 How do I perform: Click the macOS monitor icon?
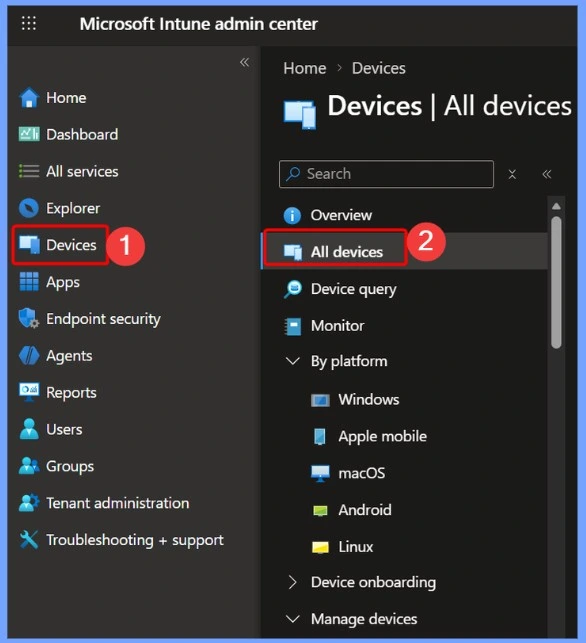click(x=320, y=473)
